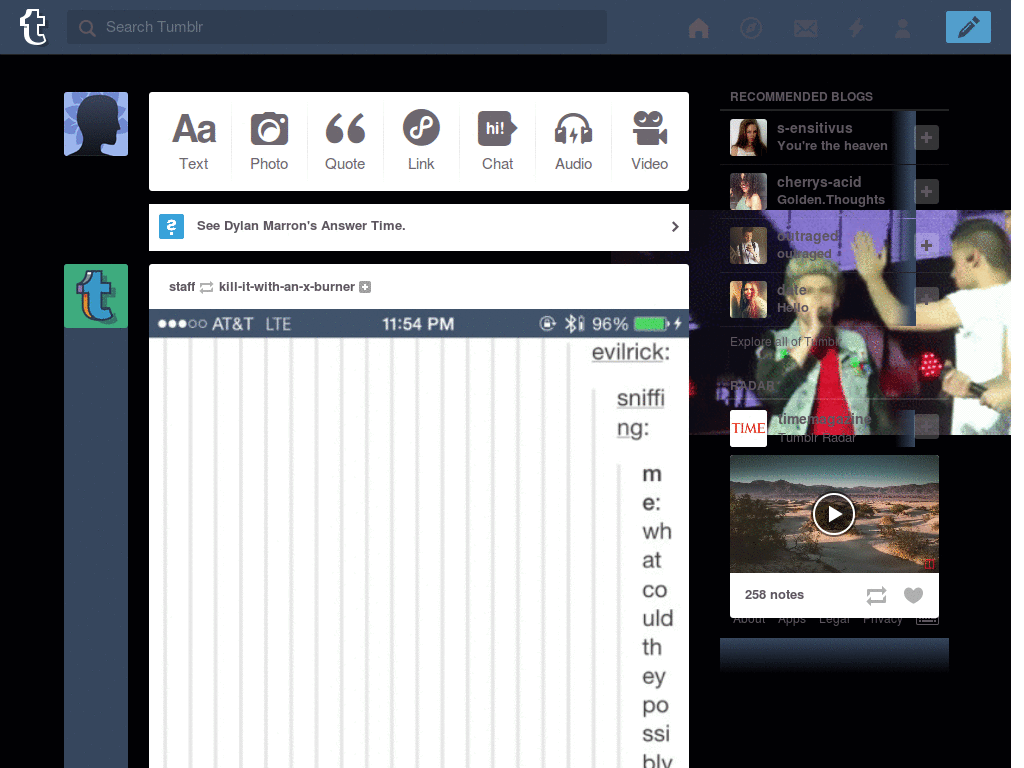
Task: Follow cherrys-acid with plus button
Action: pos(926,191)
